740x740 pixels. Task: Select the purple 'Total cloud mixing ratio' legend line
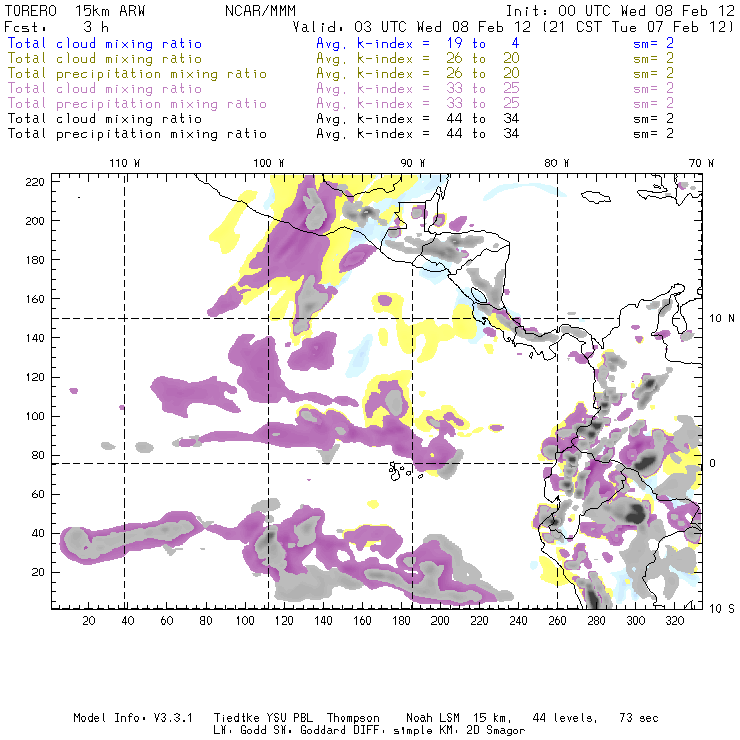pos(105,89)
